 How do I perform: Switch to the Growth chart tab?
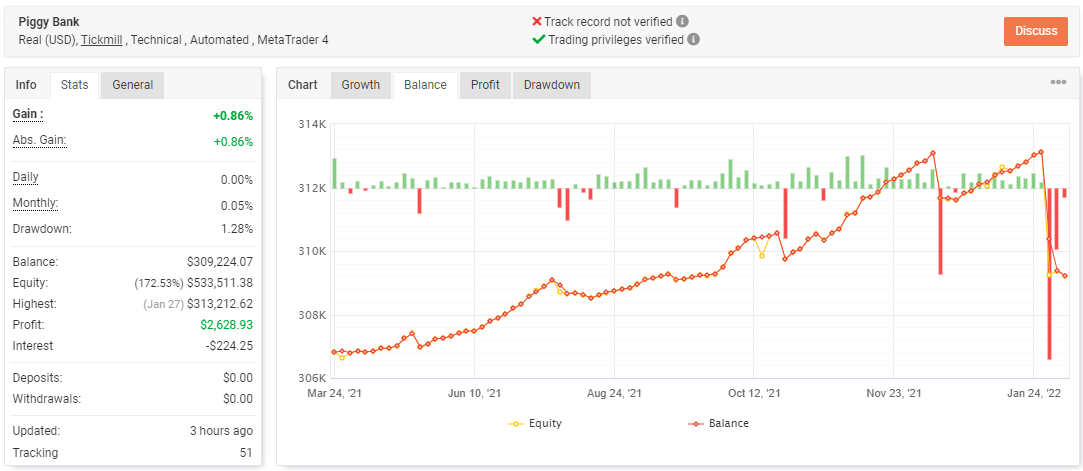[361, 85]
